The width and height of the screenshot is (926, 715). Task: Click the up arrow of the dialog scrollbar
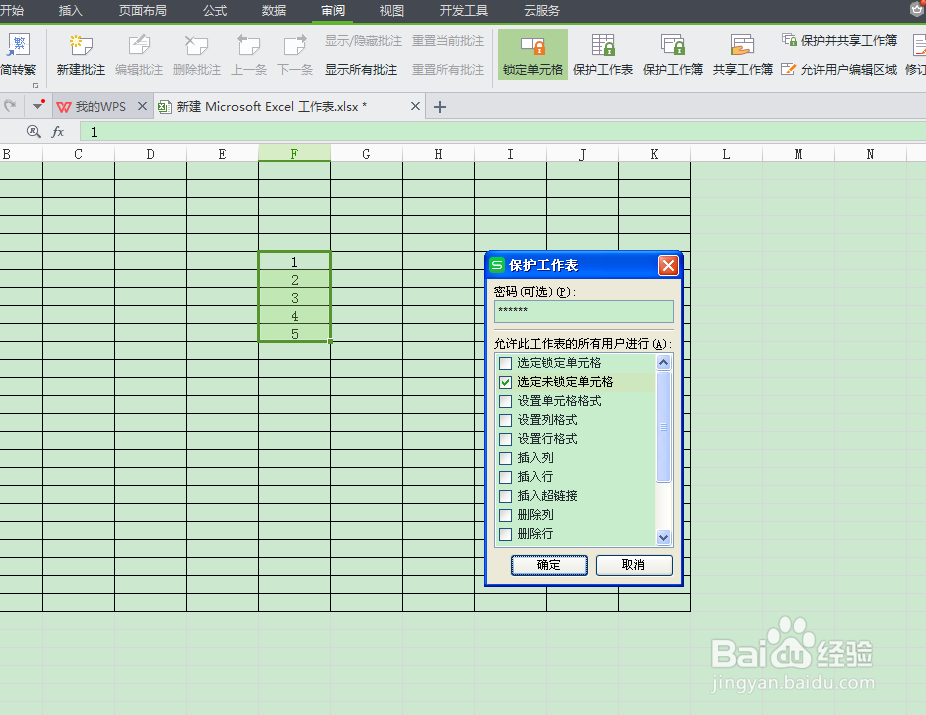[662, 362]
